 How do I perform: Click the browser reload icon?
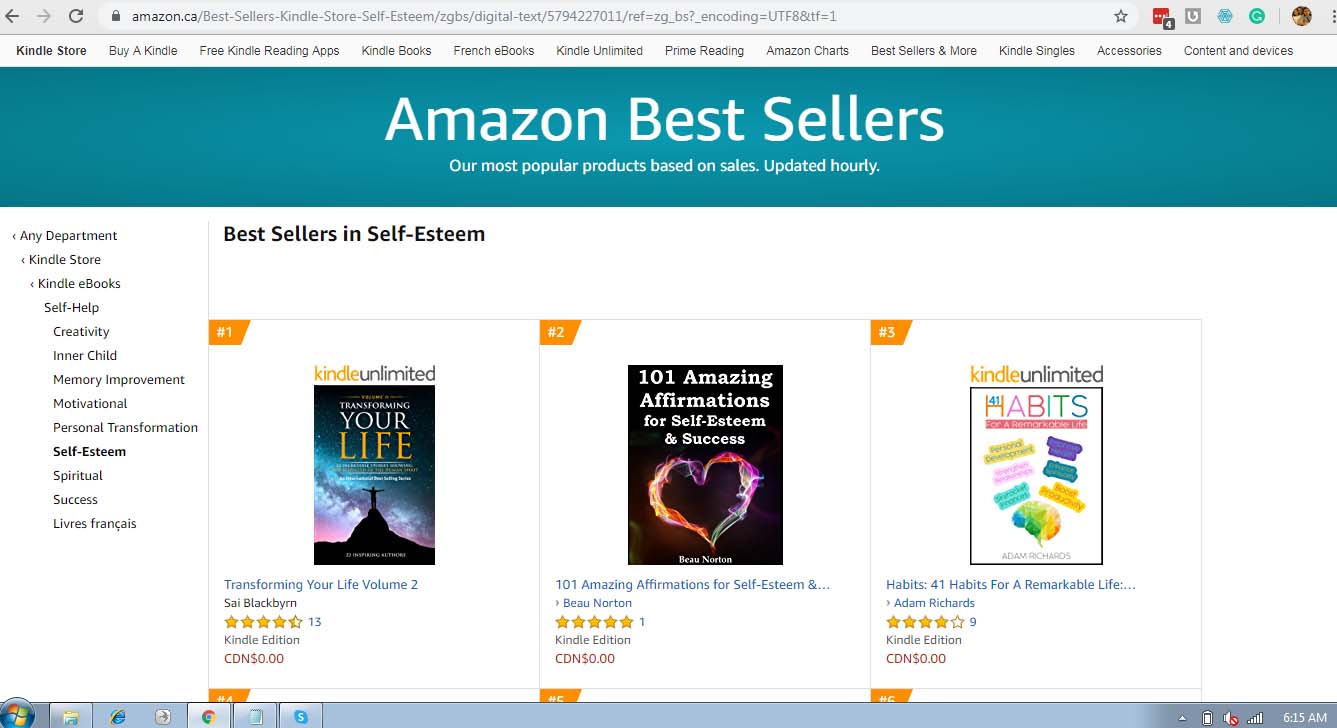pyautogui.click(x=76, y=16)
